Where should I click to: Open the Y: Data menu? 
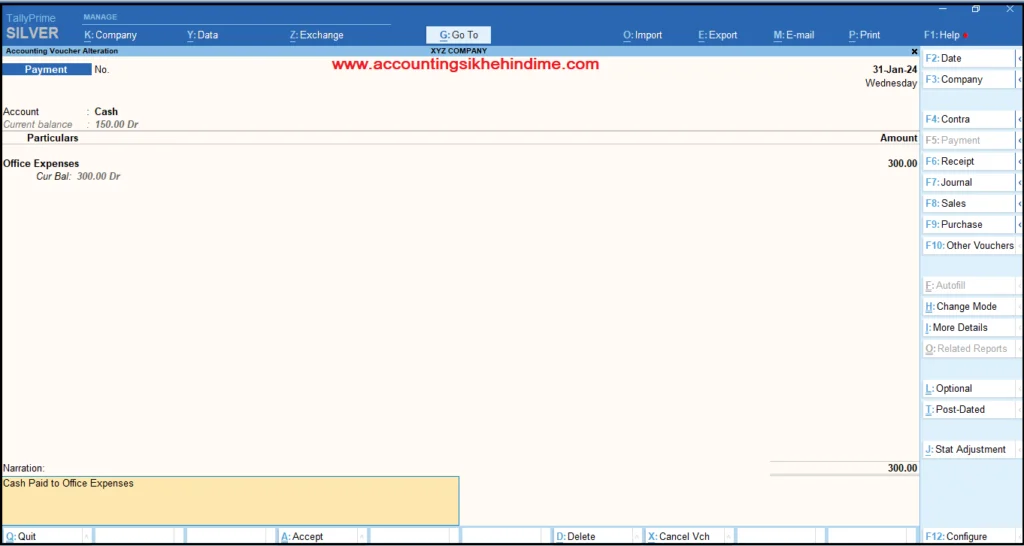(202, 35)
